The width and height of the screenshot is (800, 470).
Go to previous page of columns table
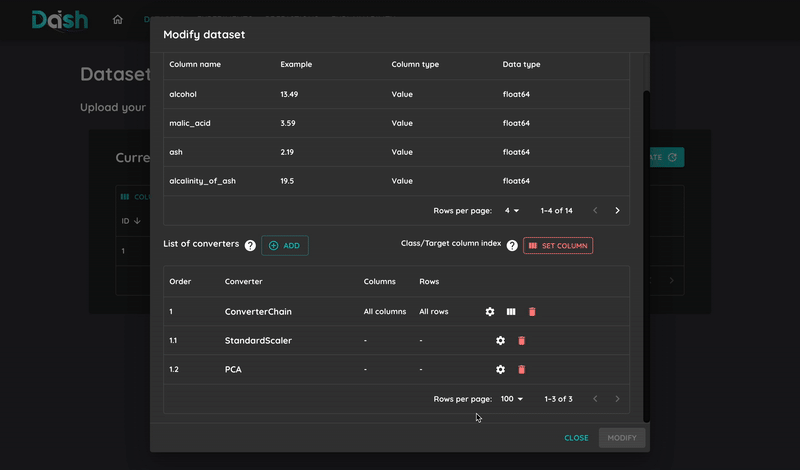point(595,211)
